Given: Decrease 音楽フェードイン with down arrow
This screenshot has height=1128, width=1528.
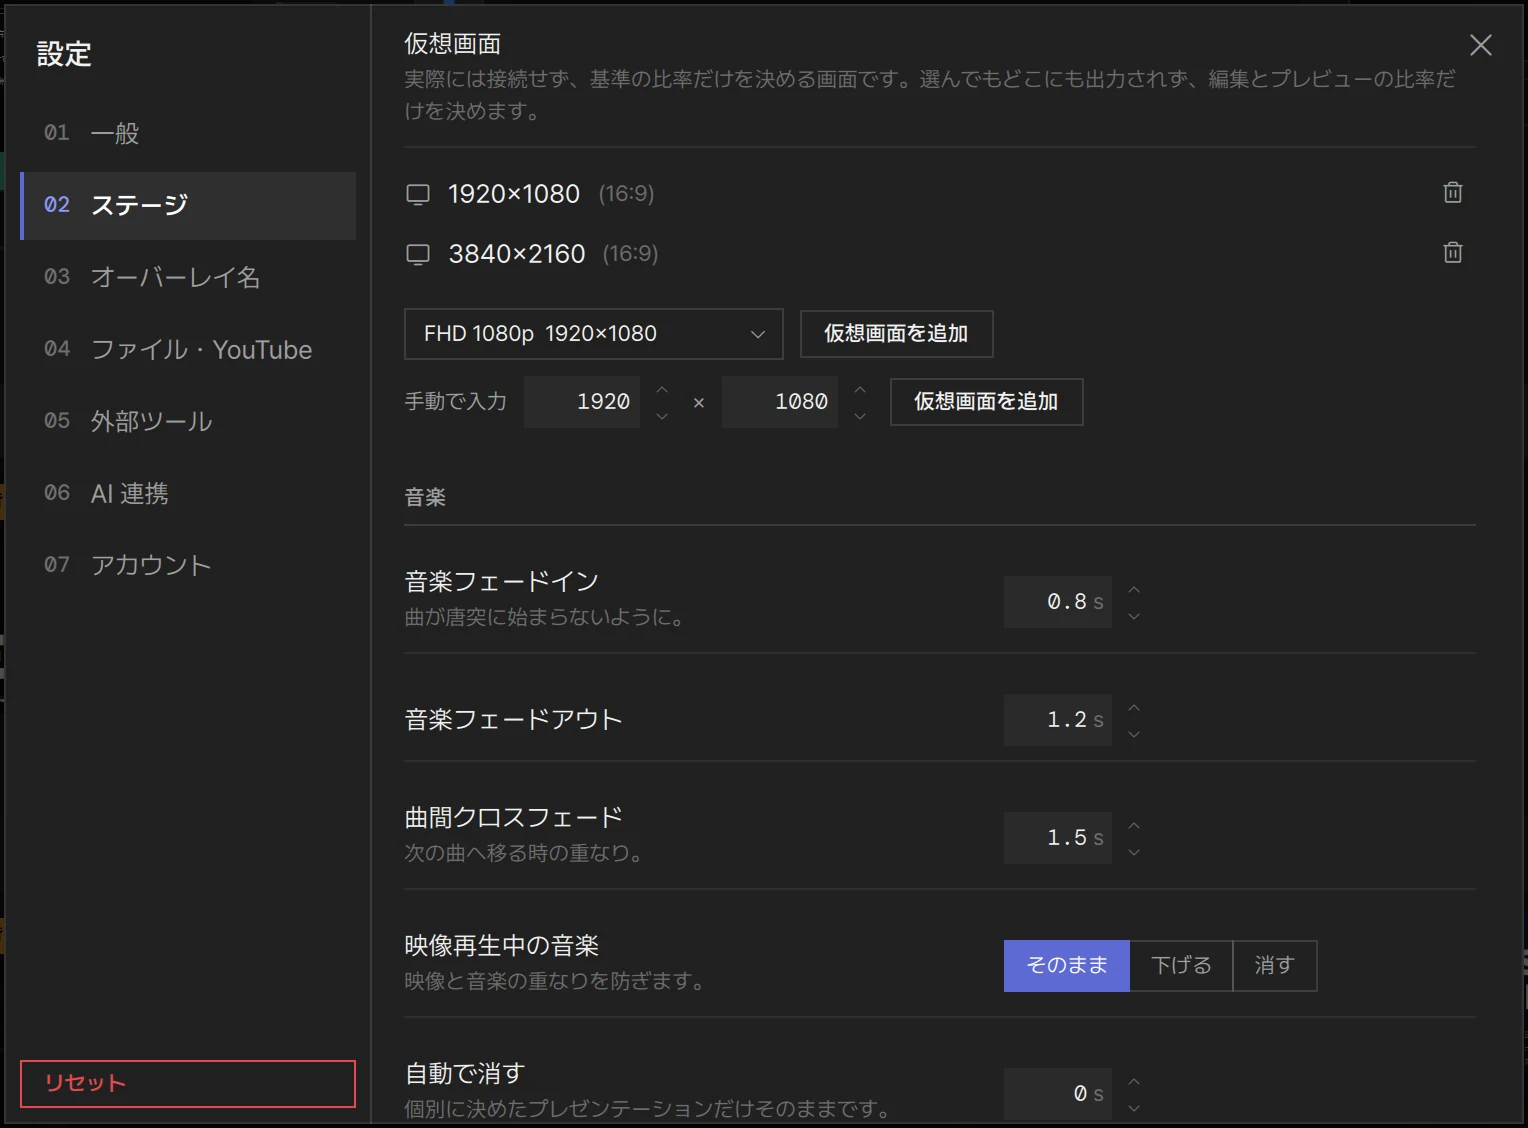Looking at the screenshot, I should click(1134, 615).
